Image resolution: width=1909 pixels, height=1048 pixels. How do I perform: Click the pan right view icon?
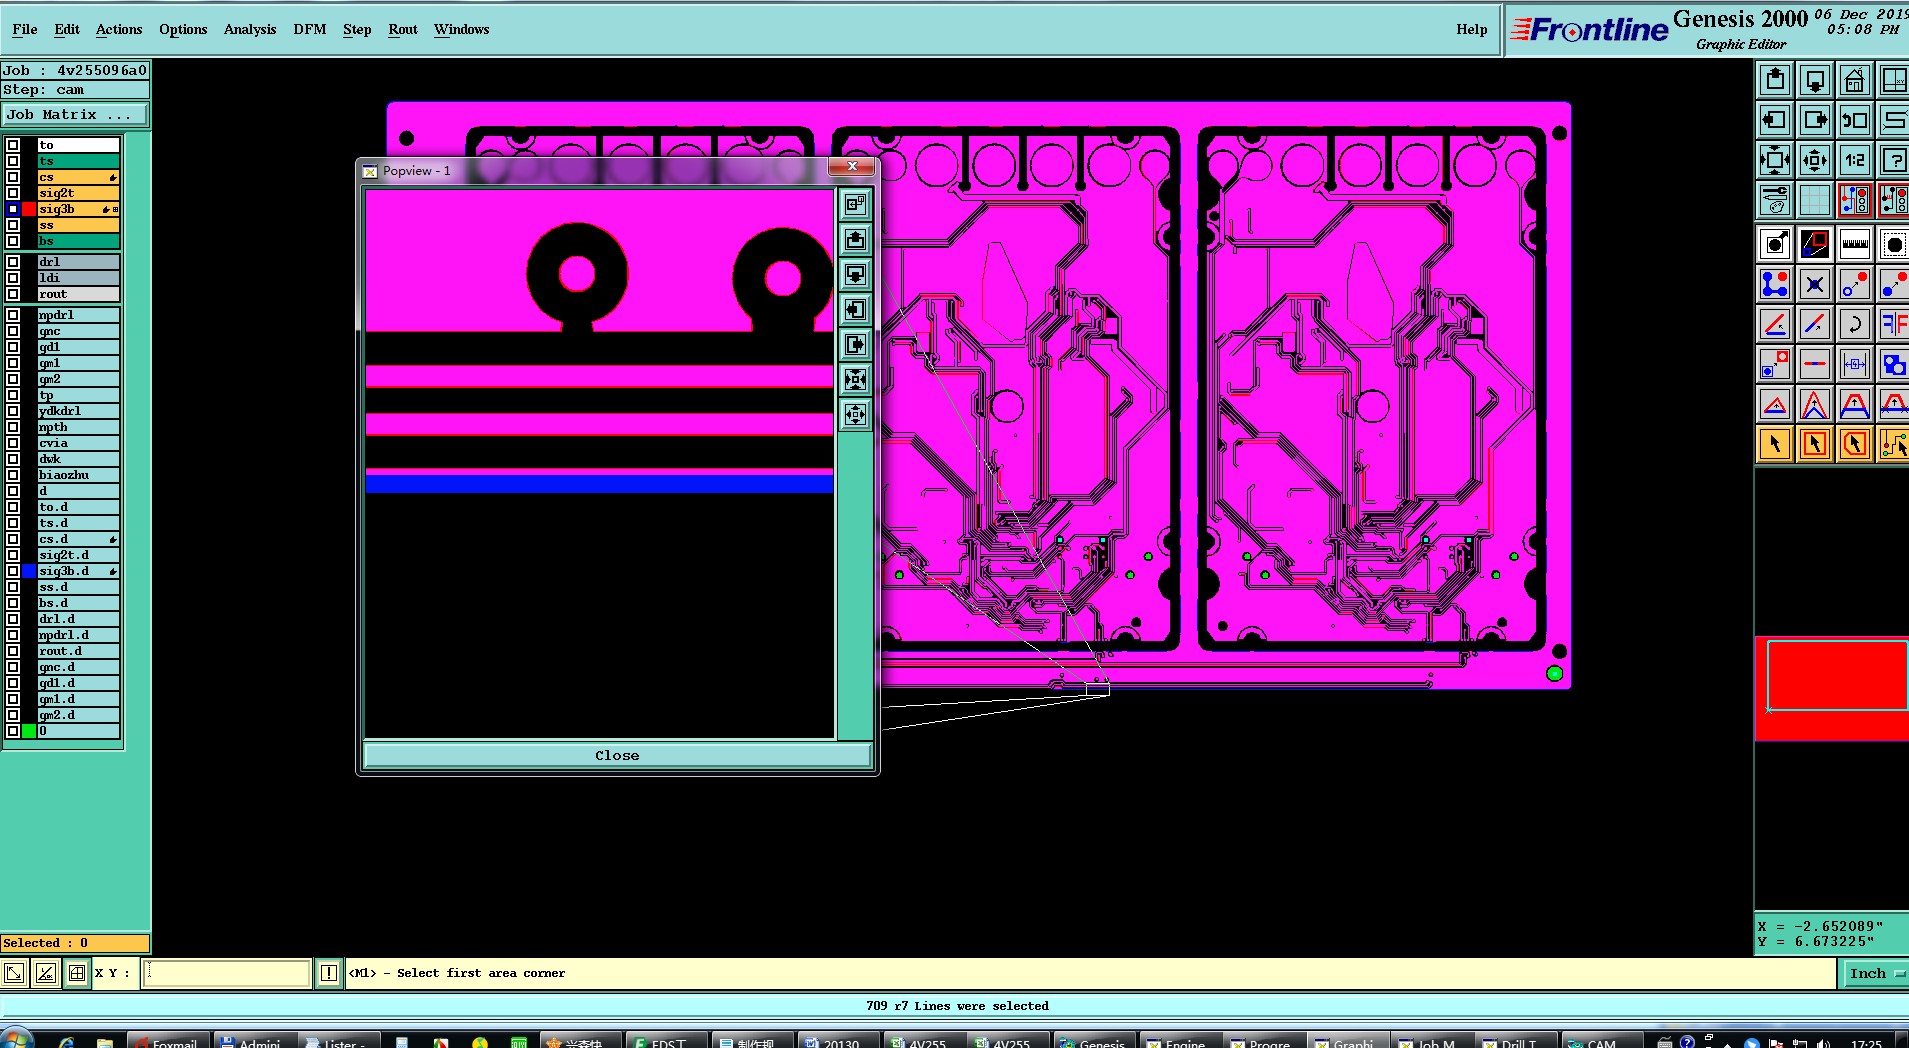[1815, 120]
